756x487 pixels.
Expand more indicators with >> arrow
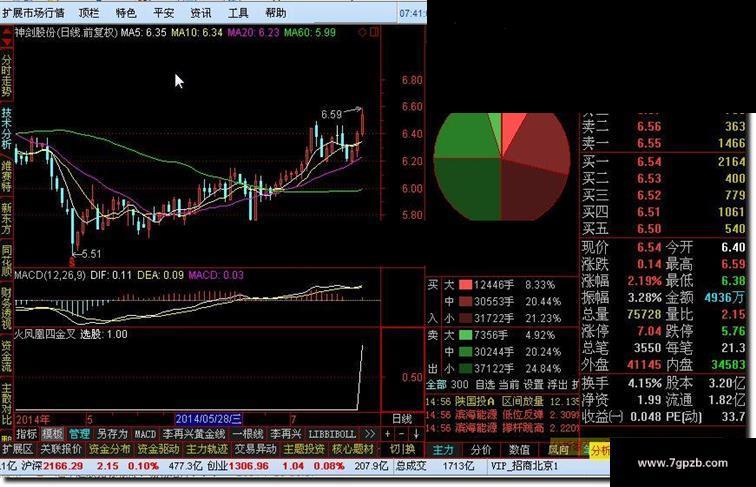[369, 434]
